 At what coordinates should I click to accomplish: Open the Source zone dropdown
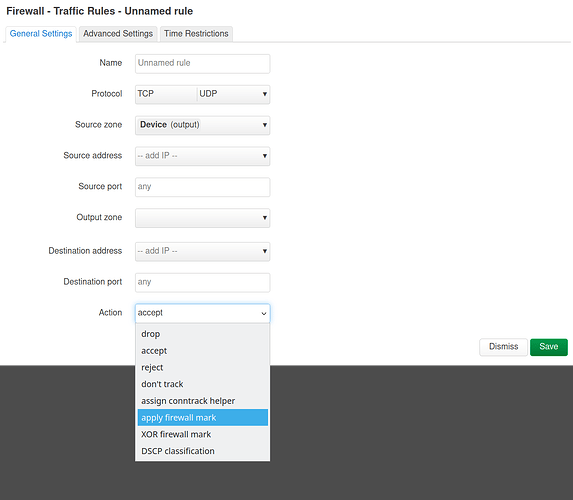tap(202, 125)
